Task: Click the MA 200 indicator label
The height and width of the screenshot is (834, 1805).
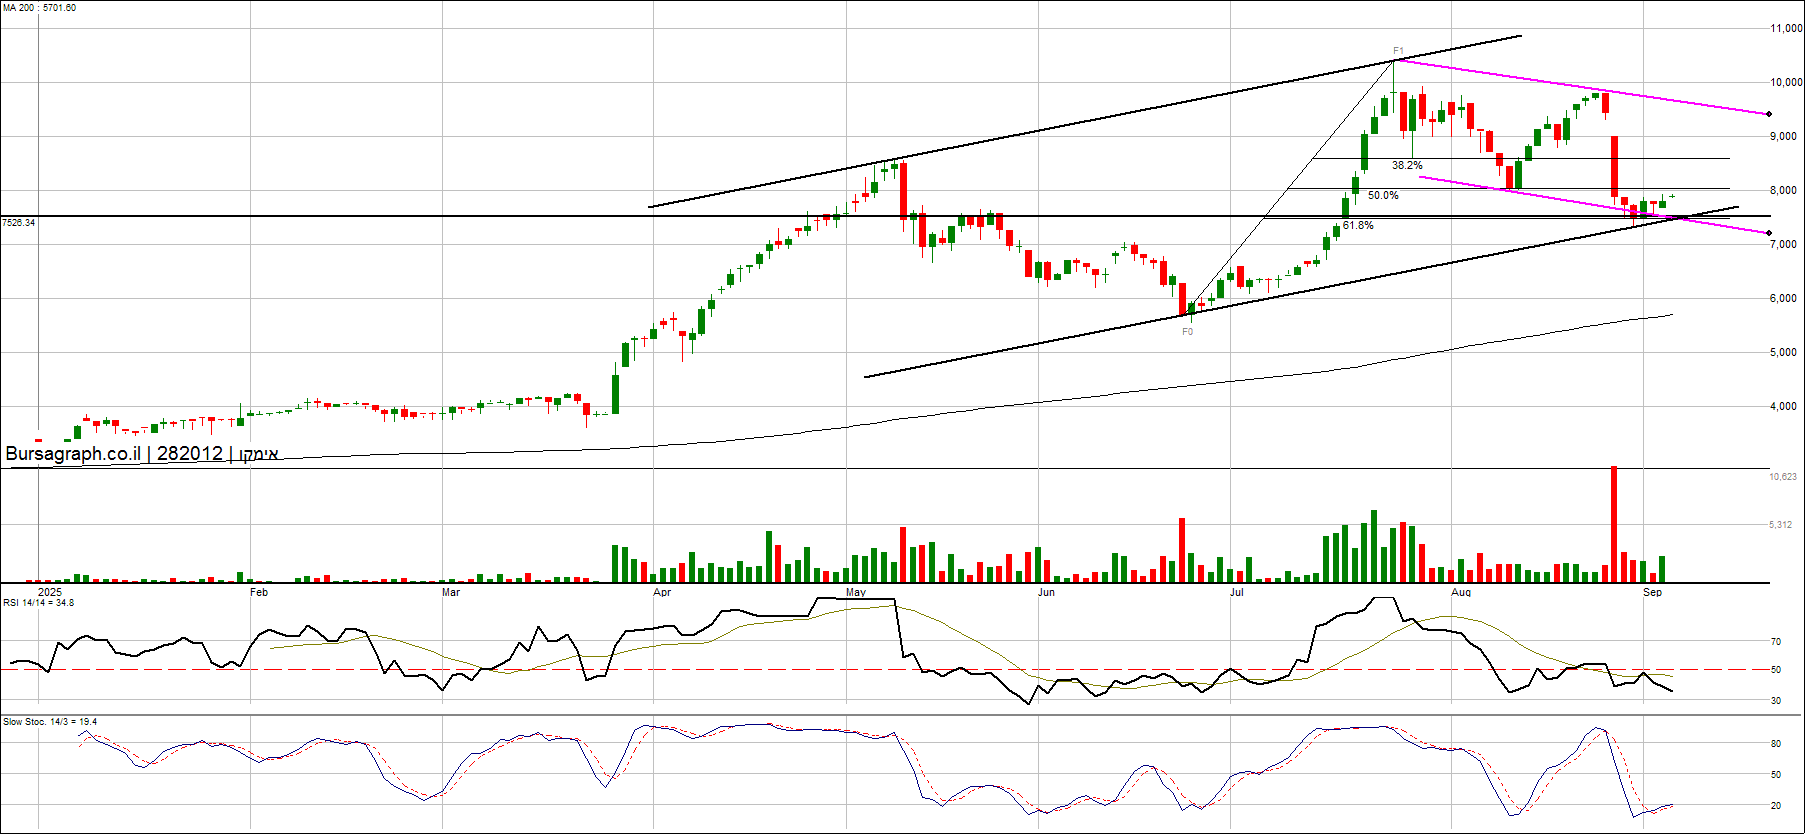Action: [x=39, y=8]
